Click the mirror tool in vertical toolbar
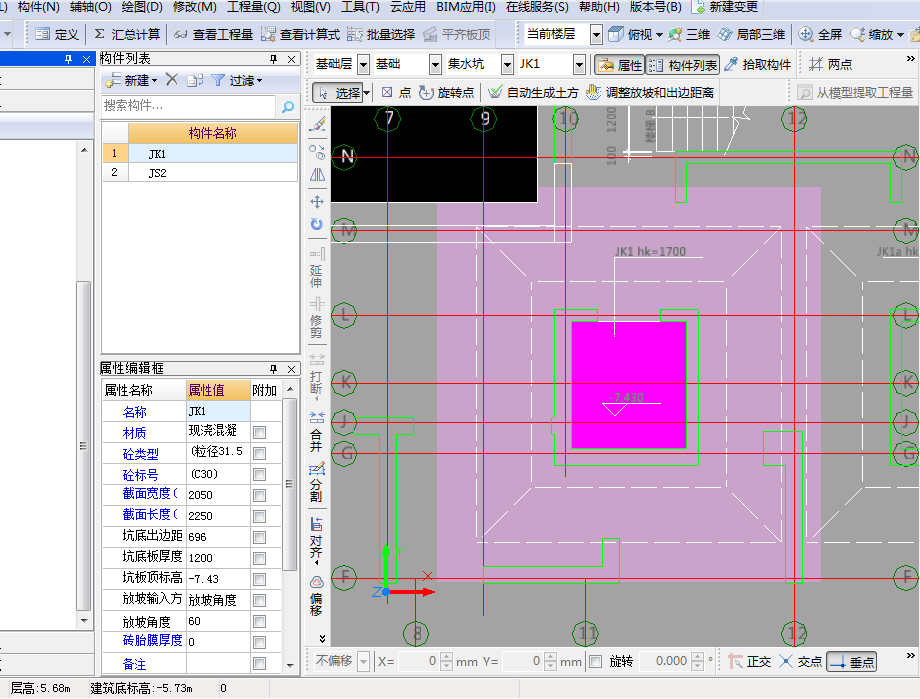 [x=317, y=175]
